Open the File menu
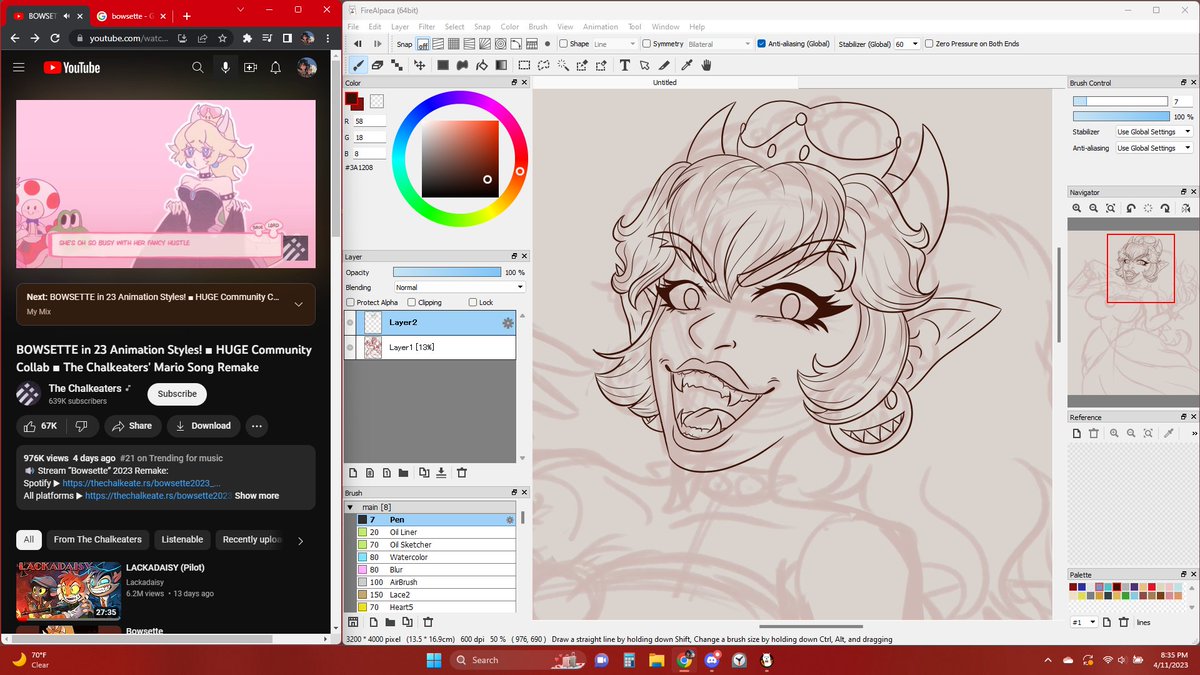1200x675 pixels. pos(353,27)
